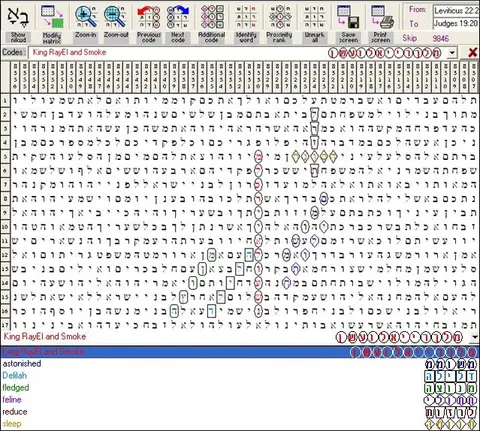
Task: Click the green Hebrew letters beside 'fledged'
Action: (451, 388)
